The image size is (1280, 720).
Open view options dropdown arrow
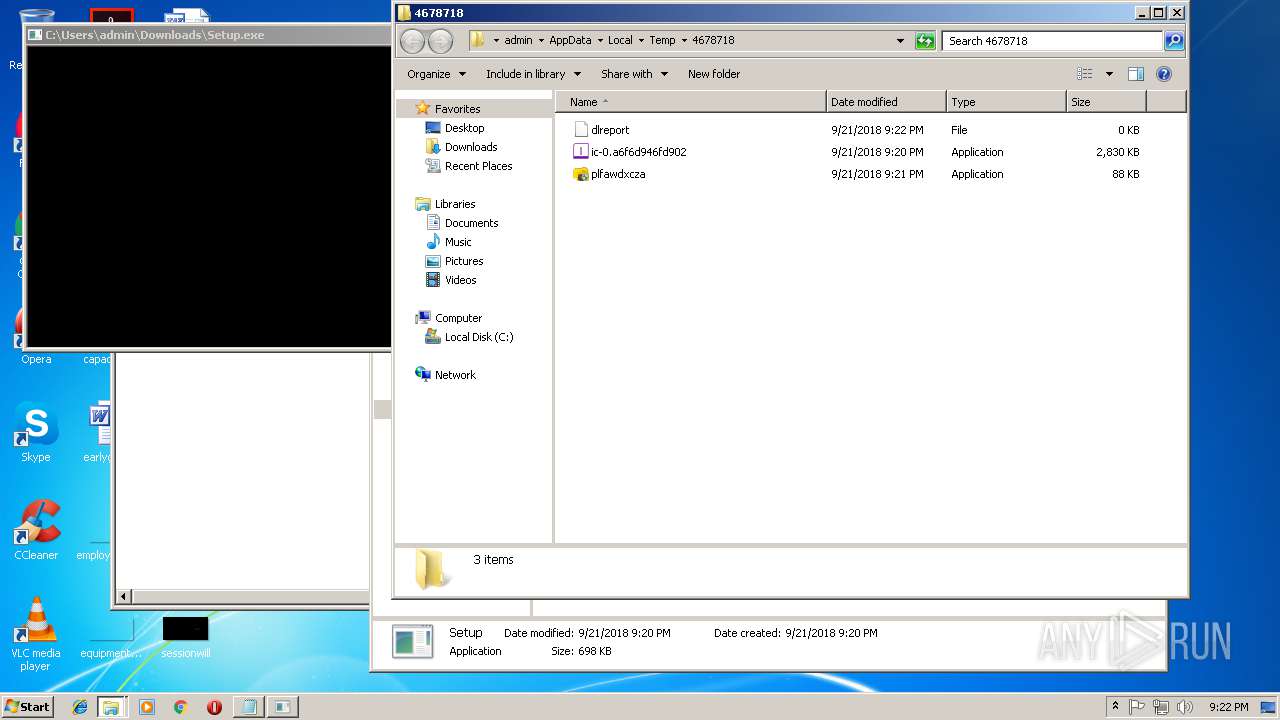[x=1109, y=74]
